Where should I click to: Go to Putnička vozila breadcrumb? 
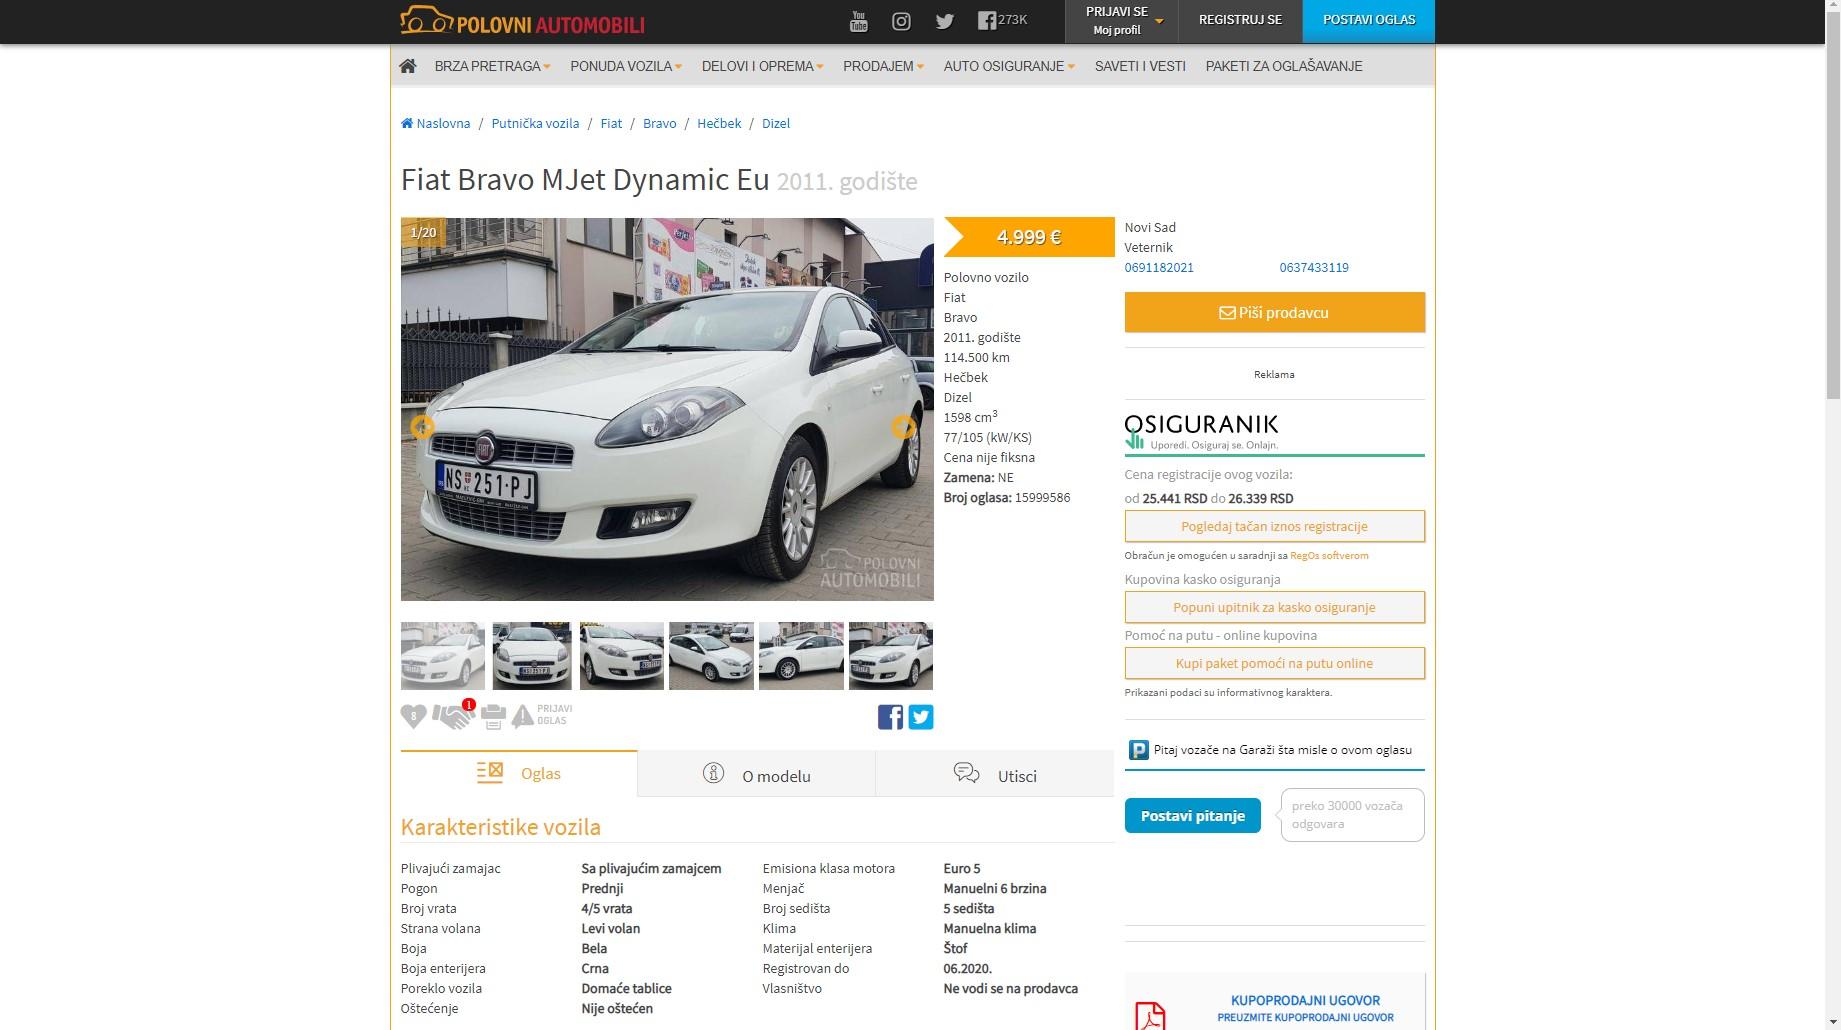point(535,123)
